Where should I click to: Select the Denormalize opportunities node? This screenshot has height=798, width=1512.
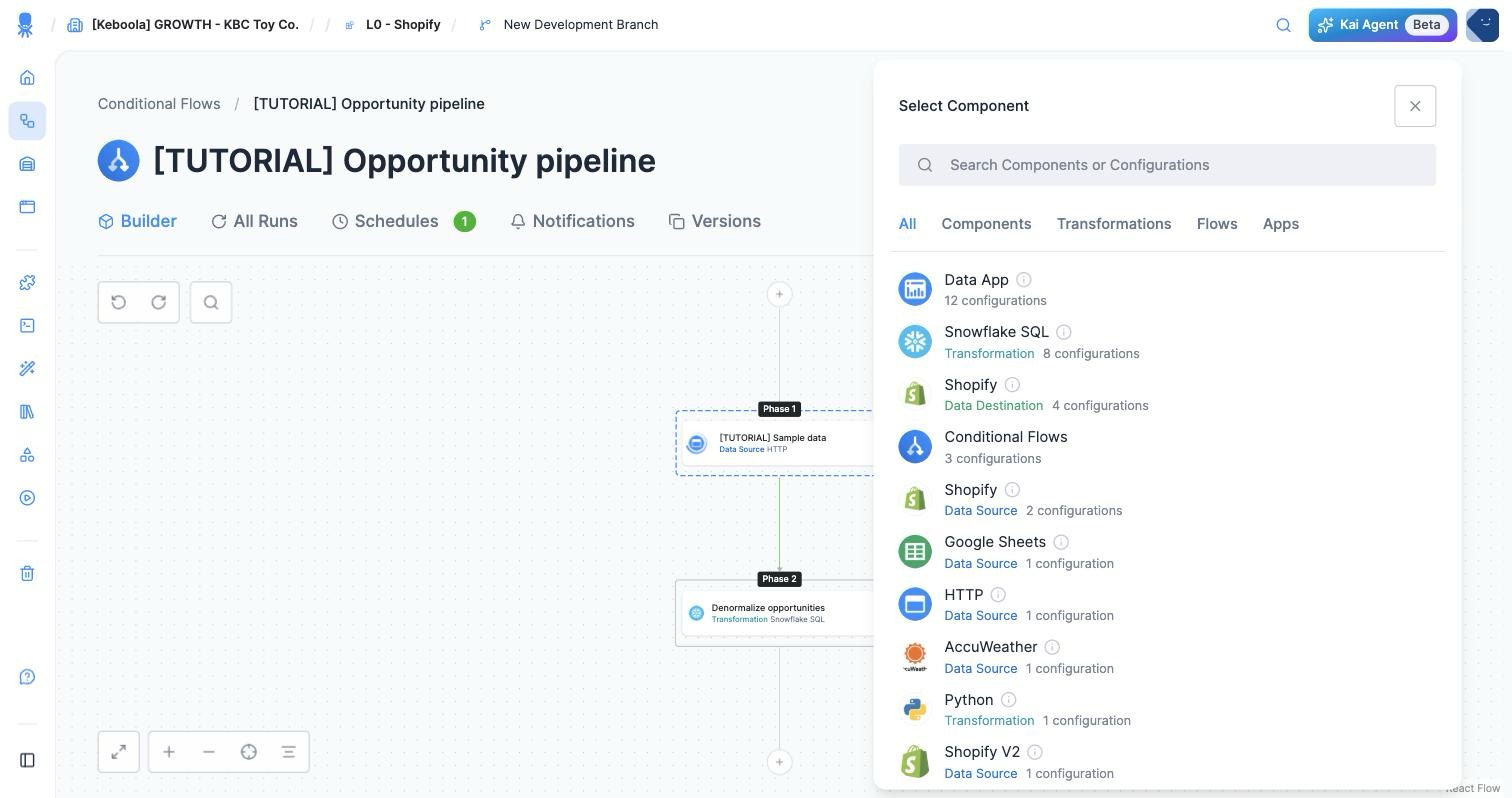point(778,613)
